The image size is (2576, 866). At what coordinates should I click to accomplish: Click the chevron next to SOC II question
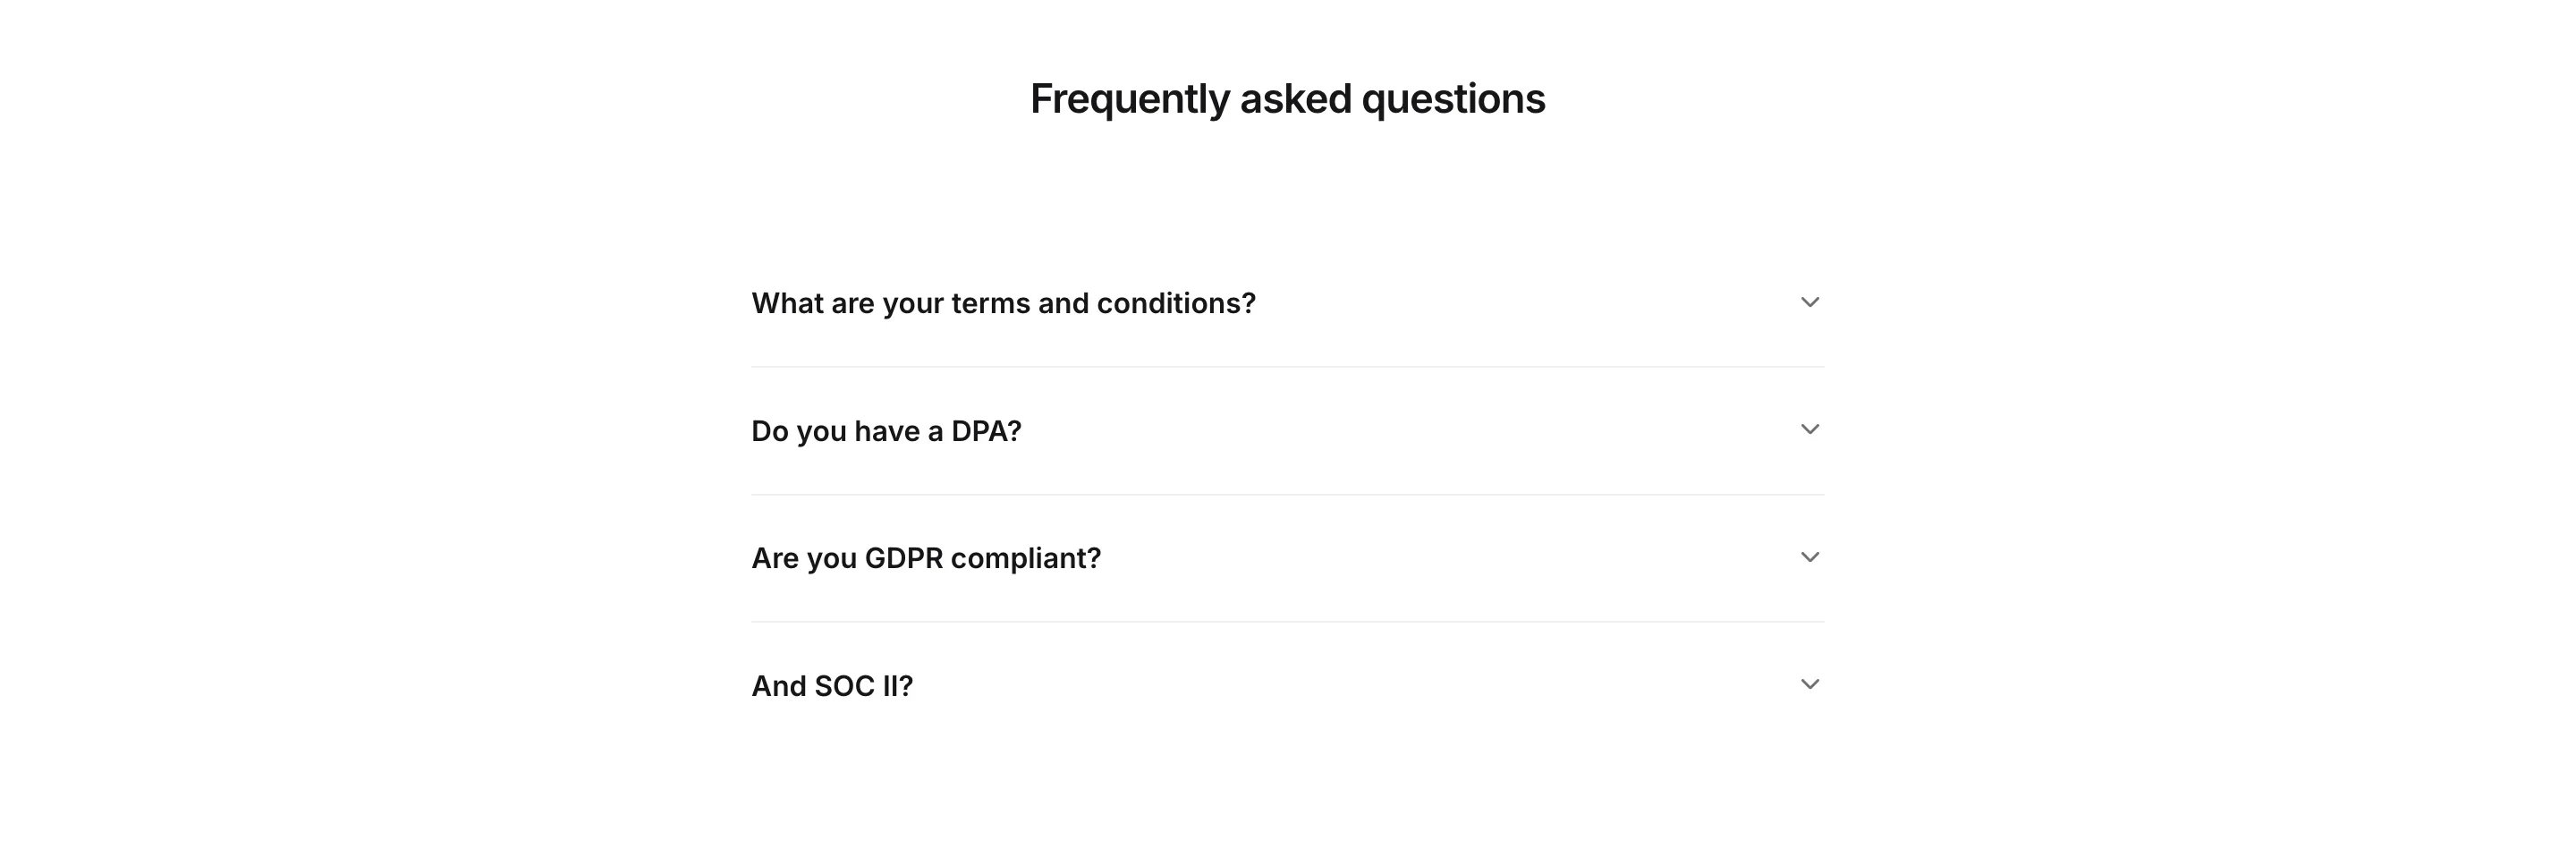(x=1810, y=685)
